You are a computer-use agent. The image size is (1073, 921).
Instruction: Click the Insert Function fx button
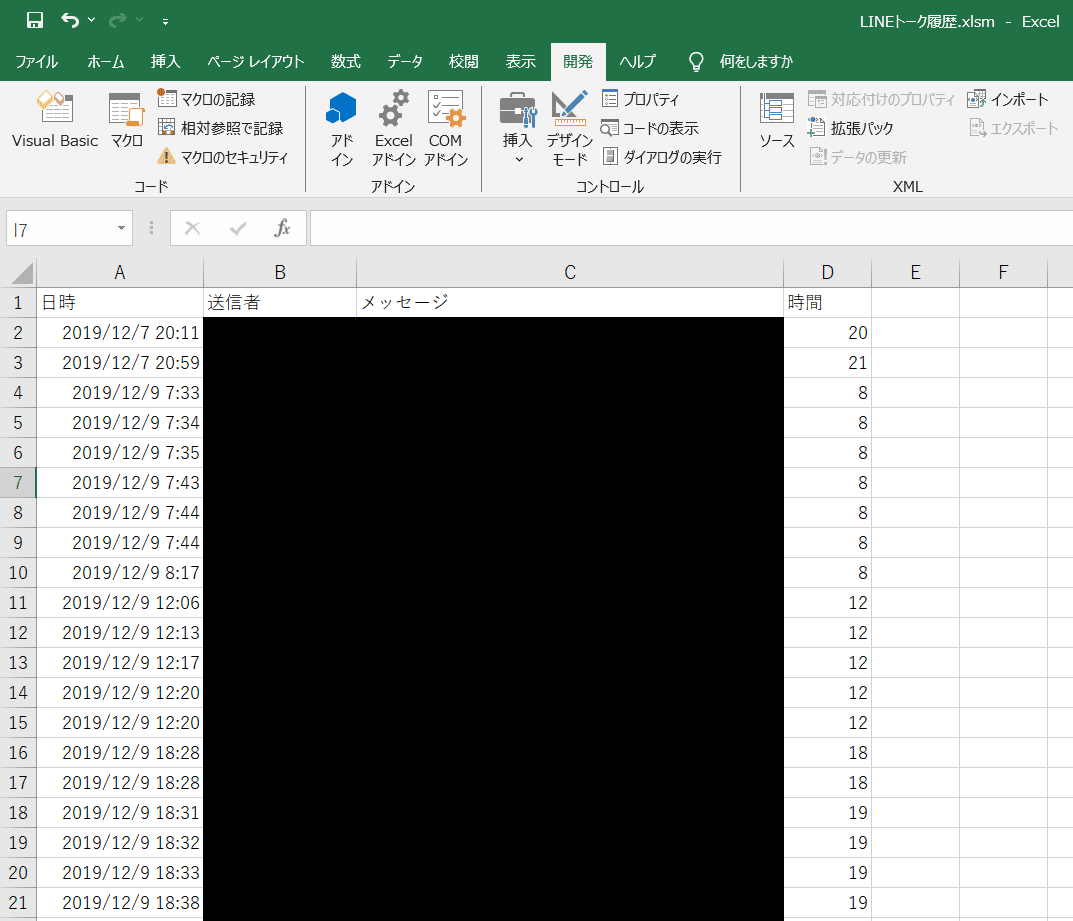(x=282, y=229)
